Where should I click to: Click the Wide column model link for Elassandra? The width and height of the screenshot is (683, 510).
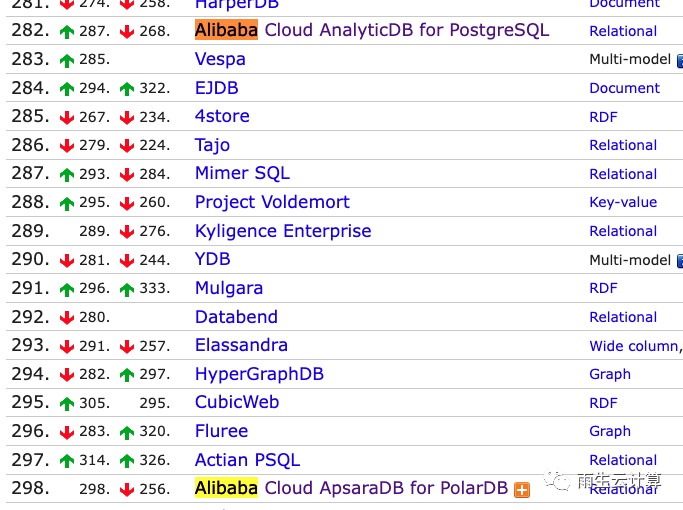pos(634,346)
